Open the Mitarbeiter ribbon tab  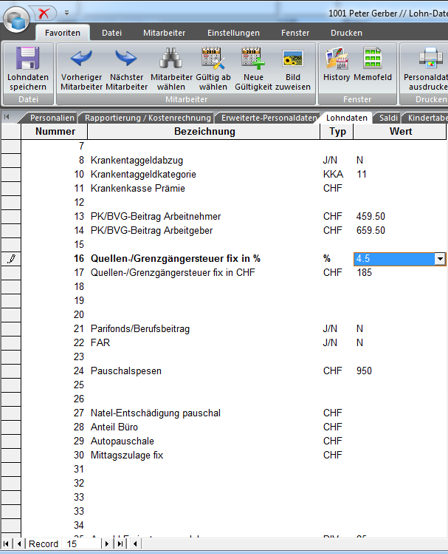(164, 33)
